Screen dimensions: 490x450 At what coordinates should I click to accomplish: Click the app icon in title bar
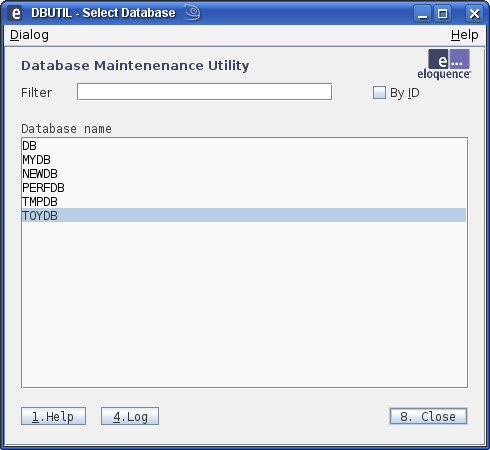tap(15, 13)
